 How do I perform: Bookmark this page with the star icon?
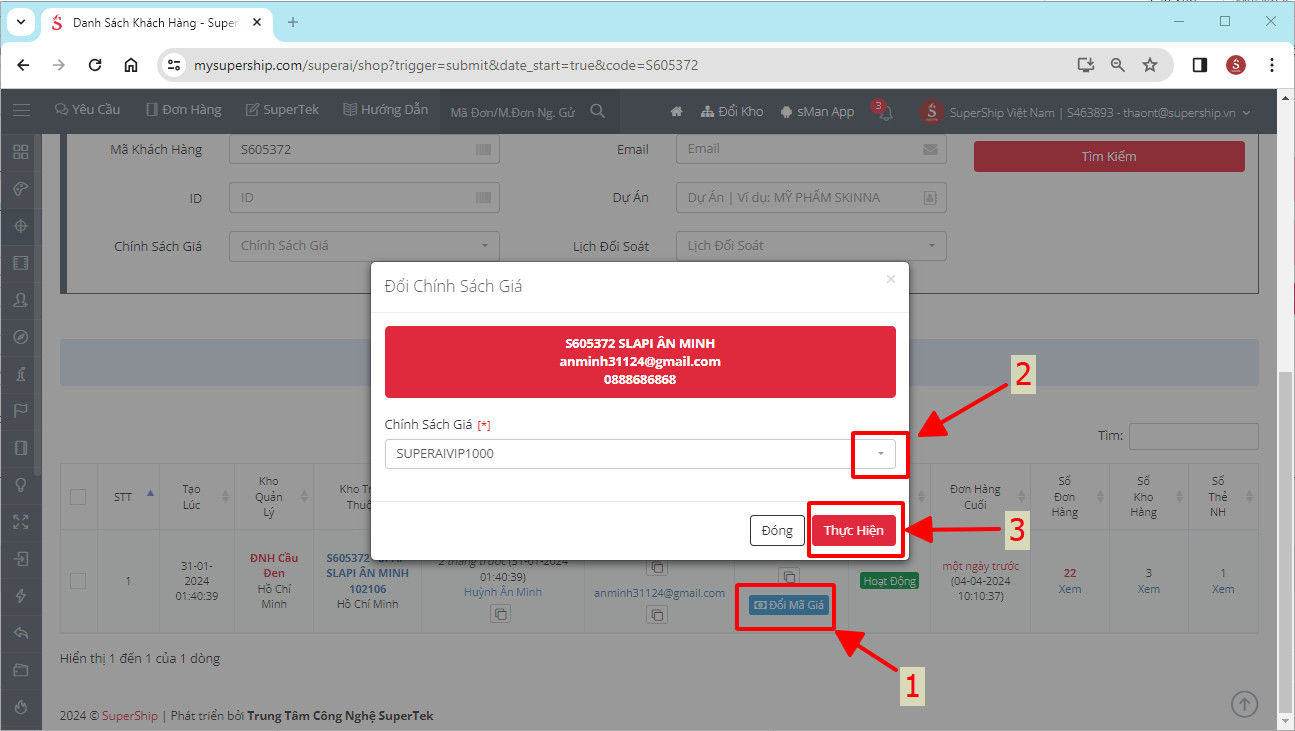point(1150,65)
